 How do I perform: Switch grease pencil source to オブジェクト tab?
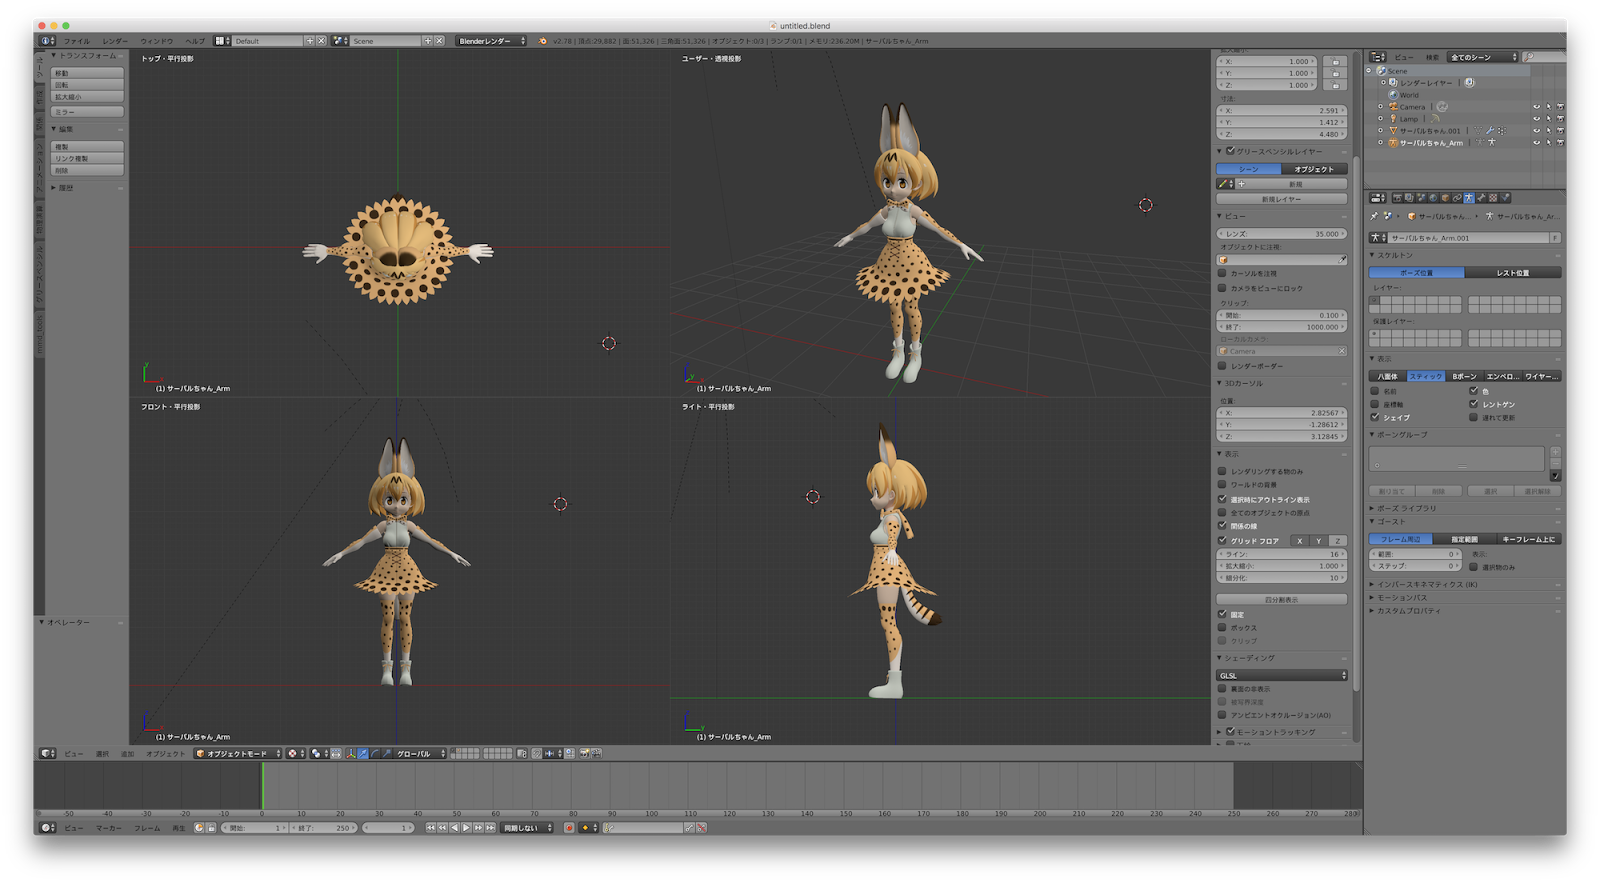1314,169
